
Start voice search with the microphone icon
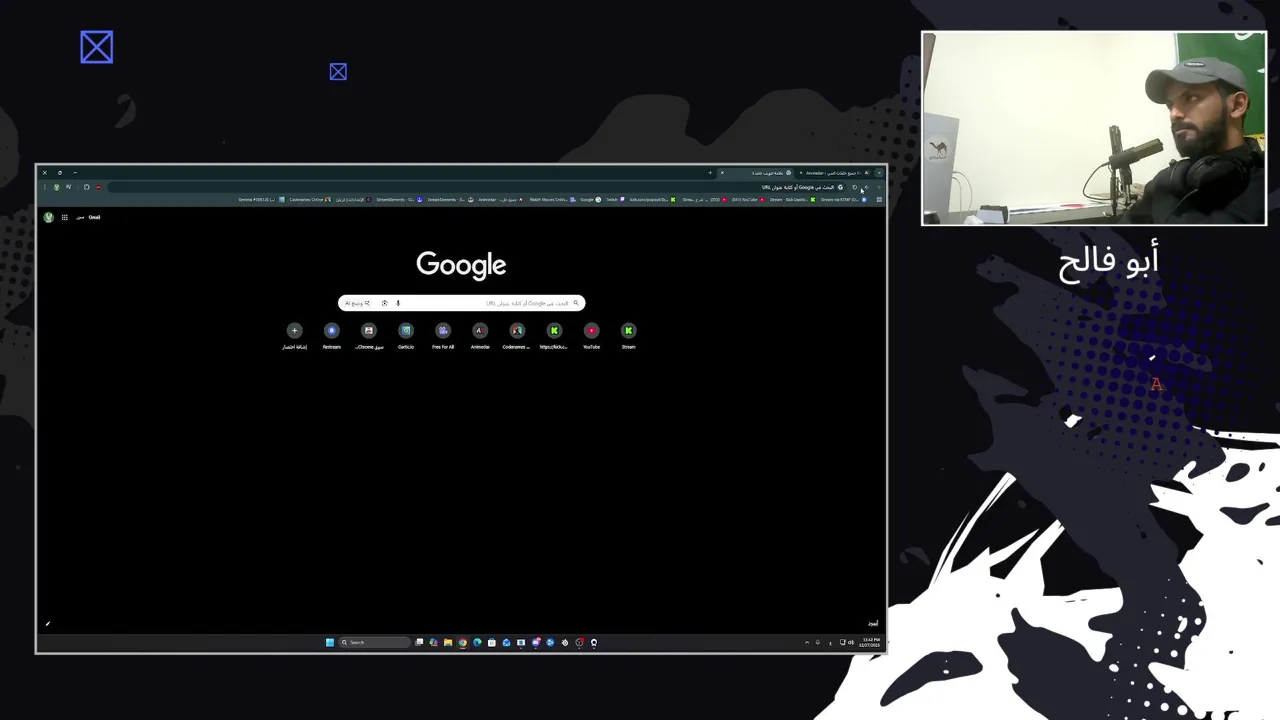click(397, 303)
